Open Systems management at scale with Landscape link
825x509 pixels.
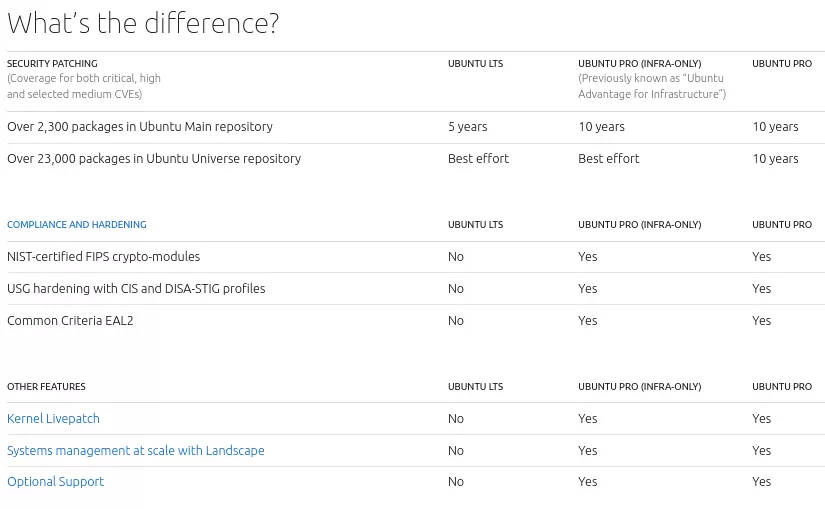(136, 451)
